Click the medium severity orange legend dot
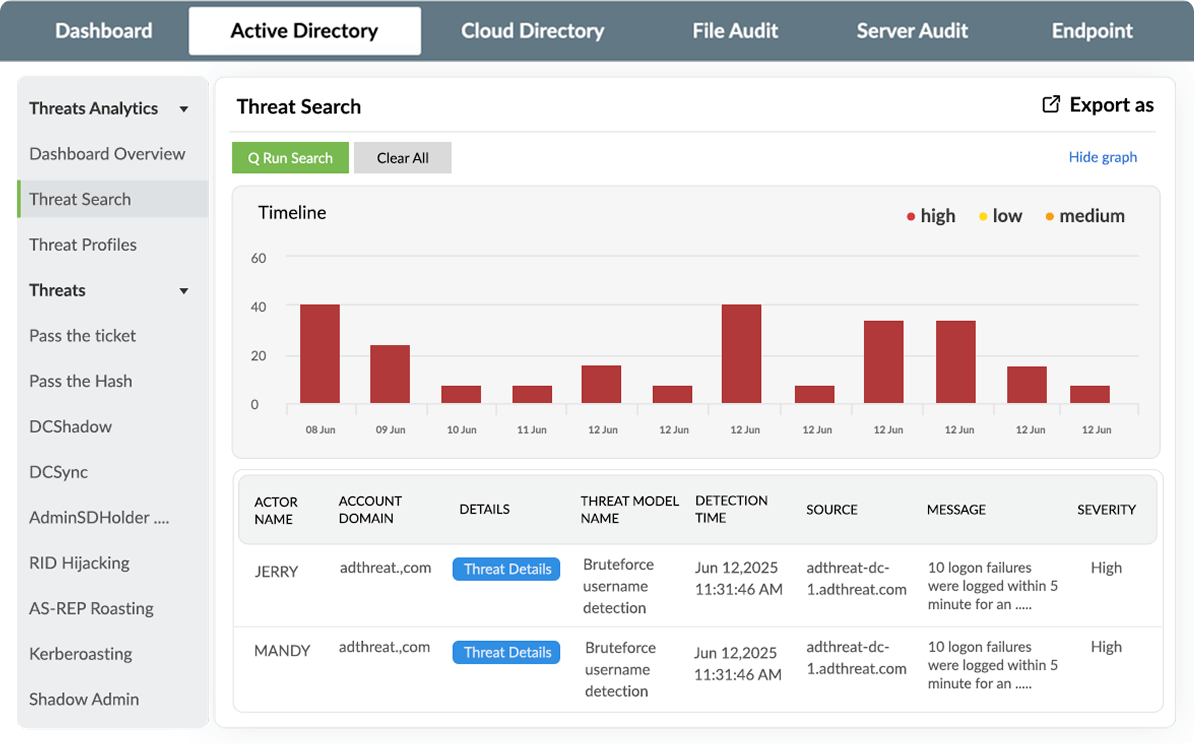This screenshot has height=744, width=1194. tap(1049, 217)
